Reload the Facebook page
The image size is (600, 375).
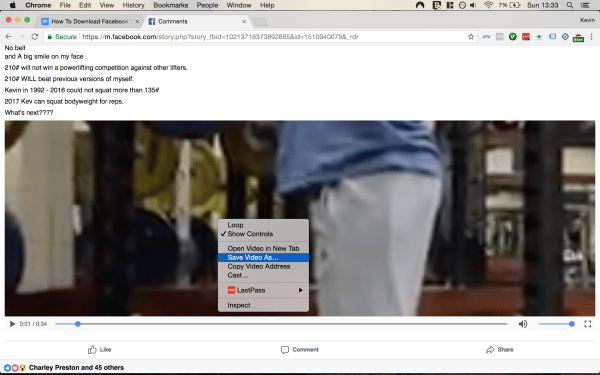coord(34,37)
